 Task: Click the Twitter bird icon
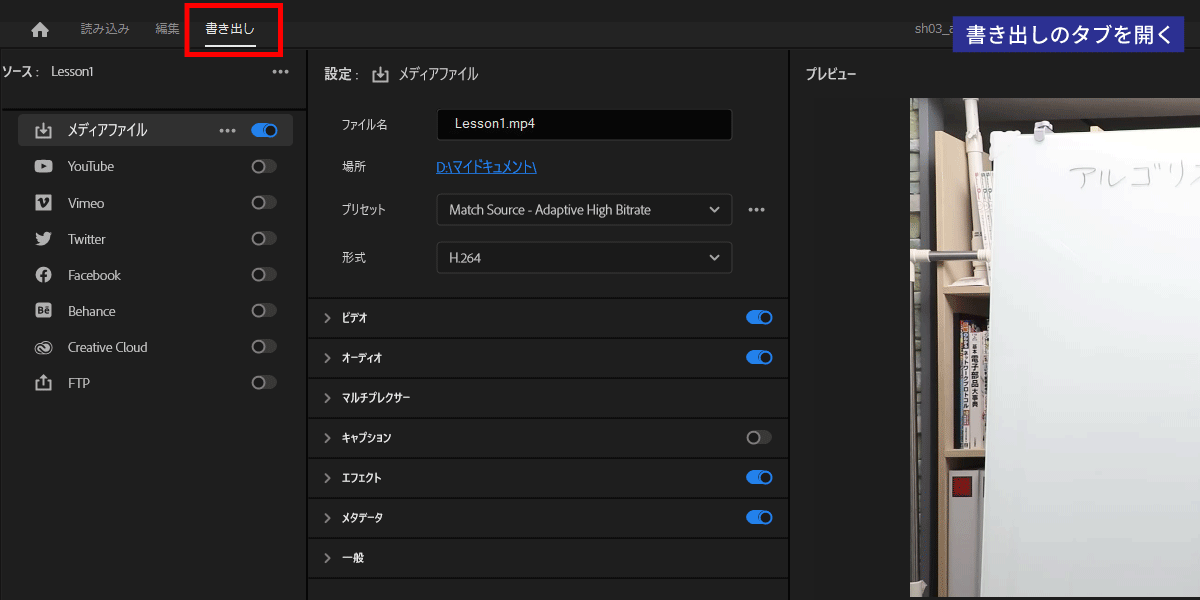pyautogui.click(x=43, y=239)
